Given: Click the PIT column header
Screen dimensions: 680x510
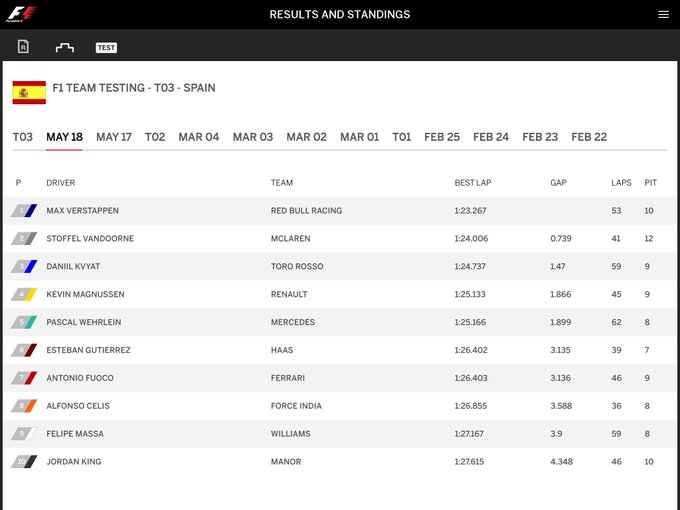Looking at the screenshot, I should point(651,183).
